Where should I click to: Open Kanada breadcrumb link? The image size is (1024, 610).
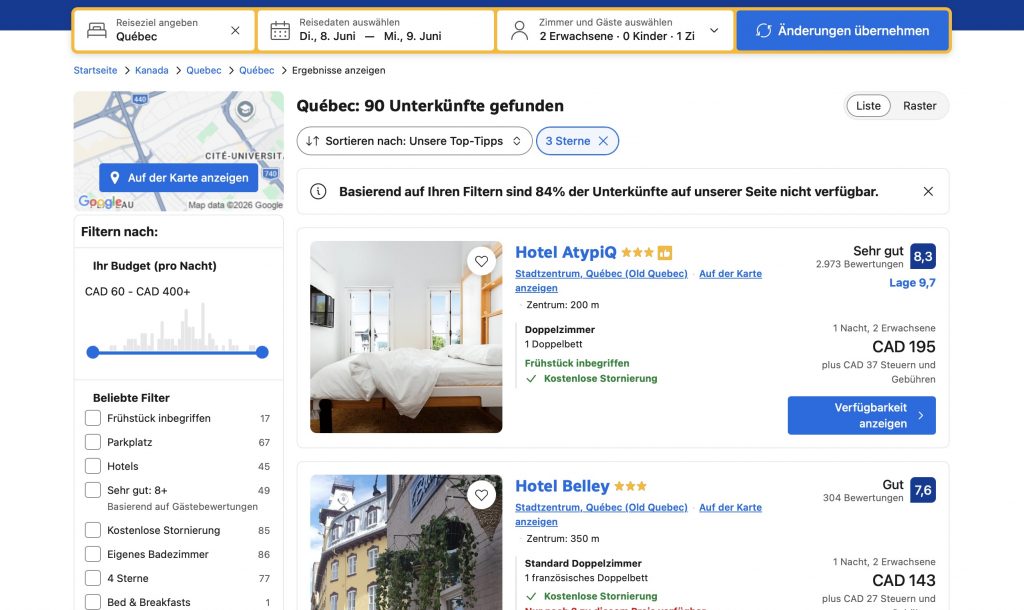(x=152, y=70)
